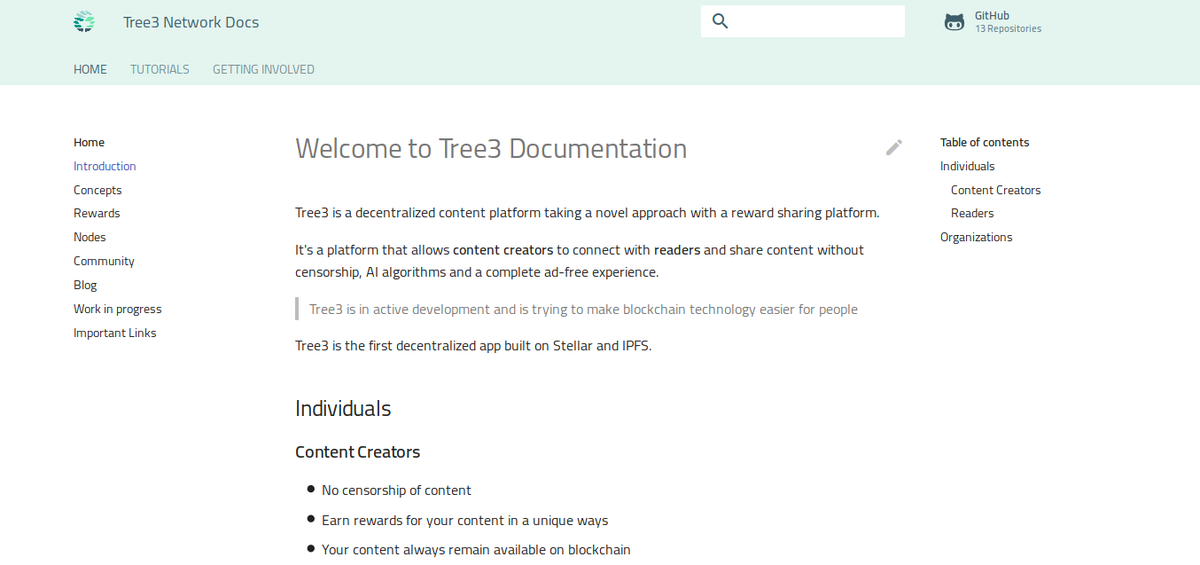The image size is (1200, 565).
Task: Click the search magnifier icon
Action: [x=720, y=21]
